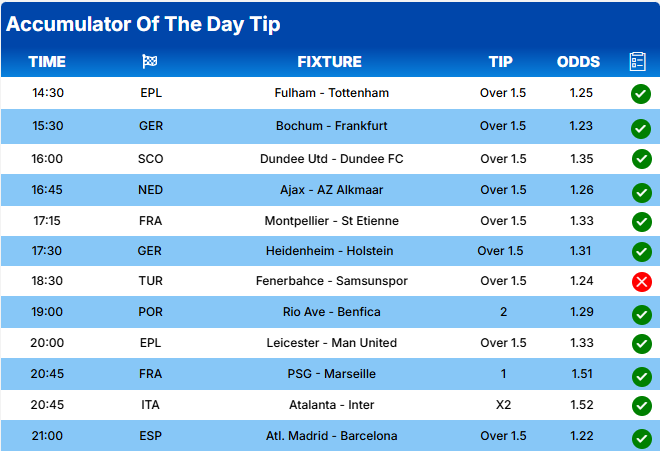Click the FIXTURE column header
This screenshot has height=451, width=660.
point(330,62)
